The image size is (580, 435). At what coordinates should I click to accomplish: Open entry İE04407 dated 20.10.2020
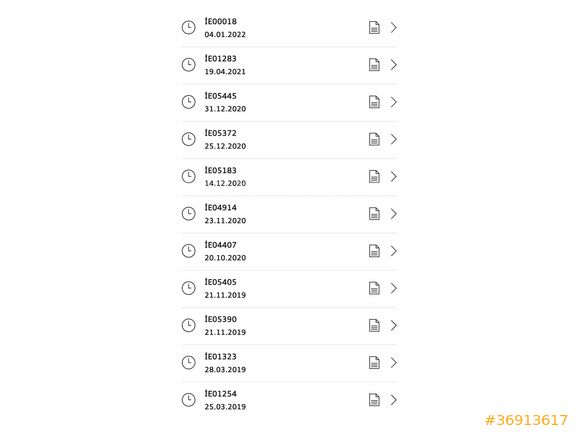click(289, 251)
